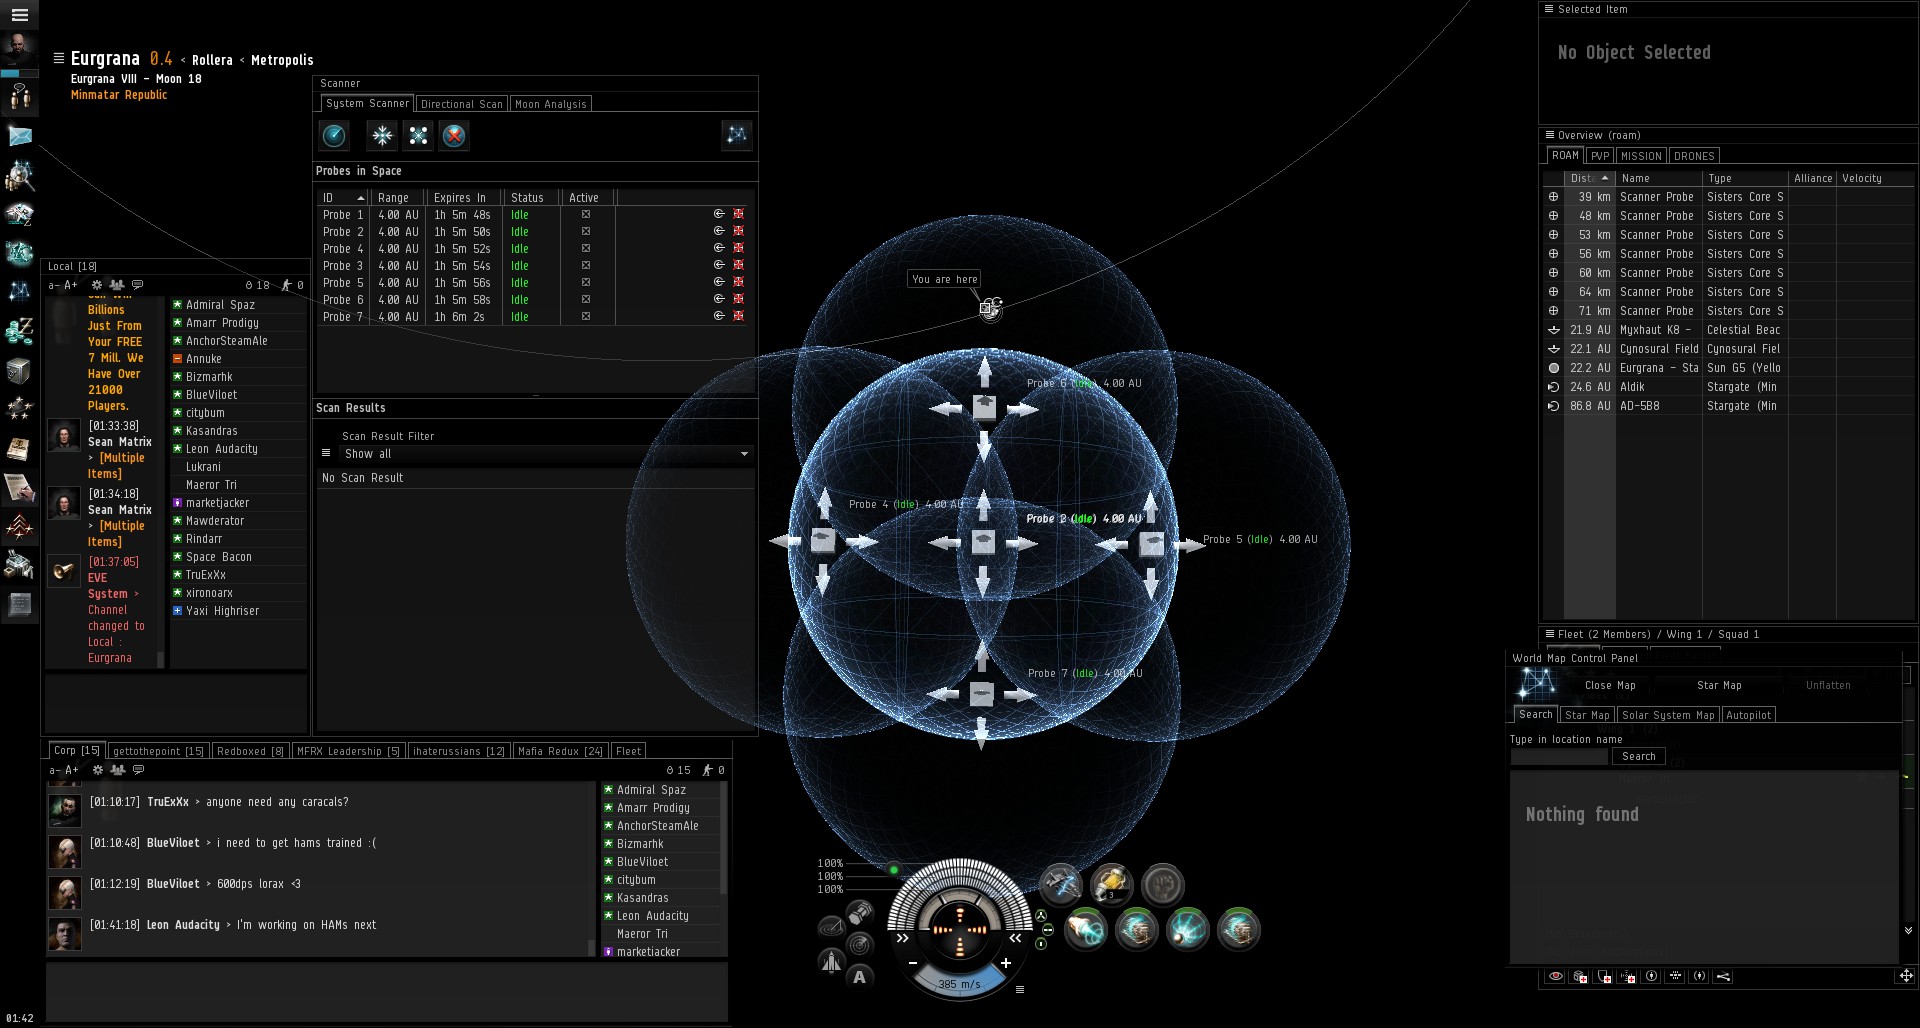Click the Probe 2 cube in the space view

984,542
